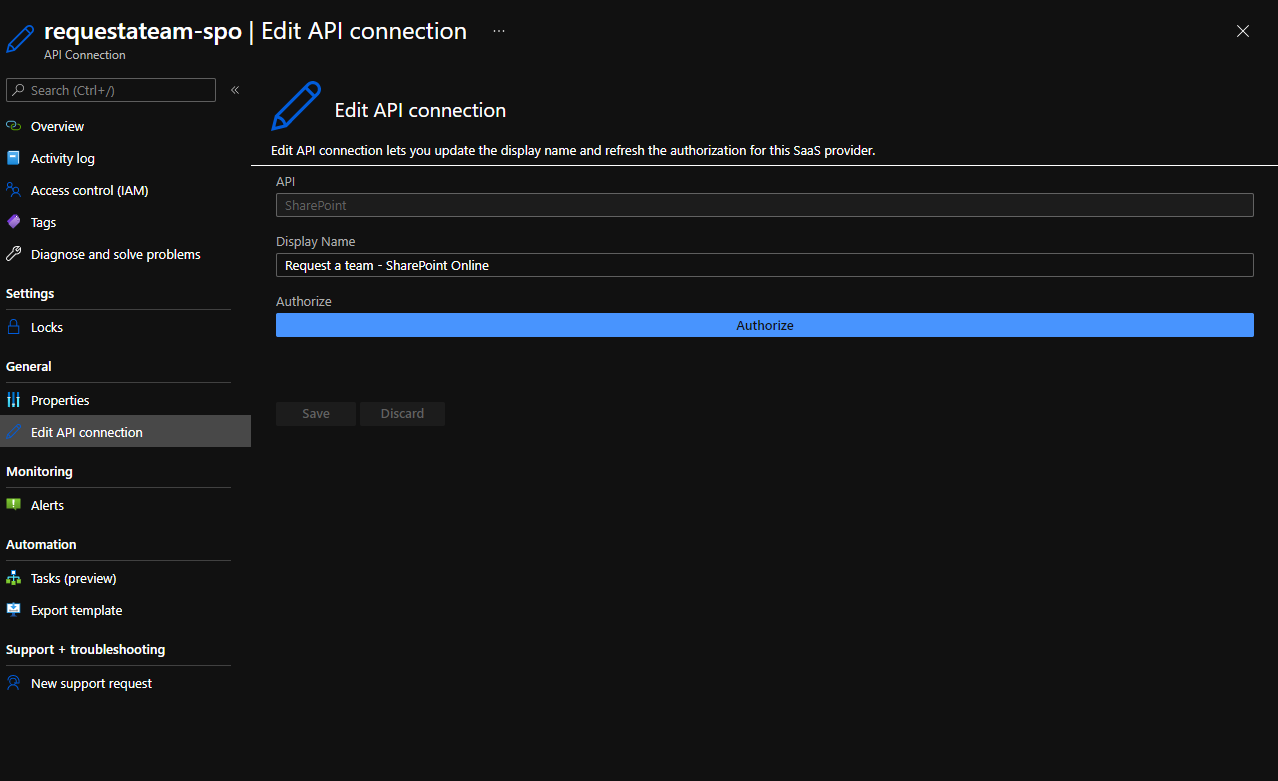This screenshot has height=781, width=1278.
Task: Click the Diagnose wrench icon
Action: tap(13, 254)
